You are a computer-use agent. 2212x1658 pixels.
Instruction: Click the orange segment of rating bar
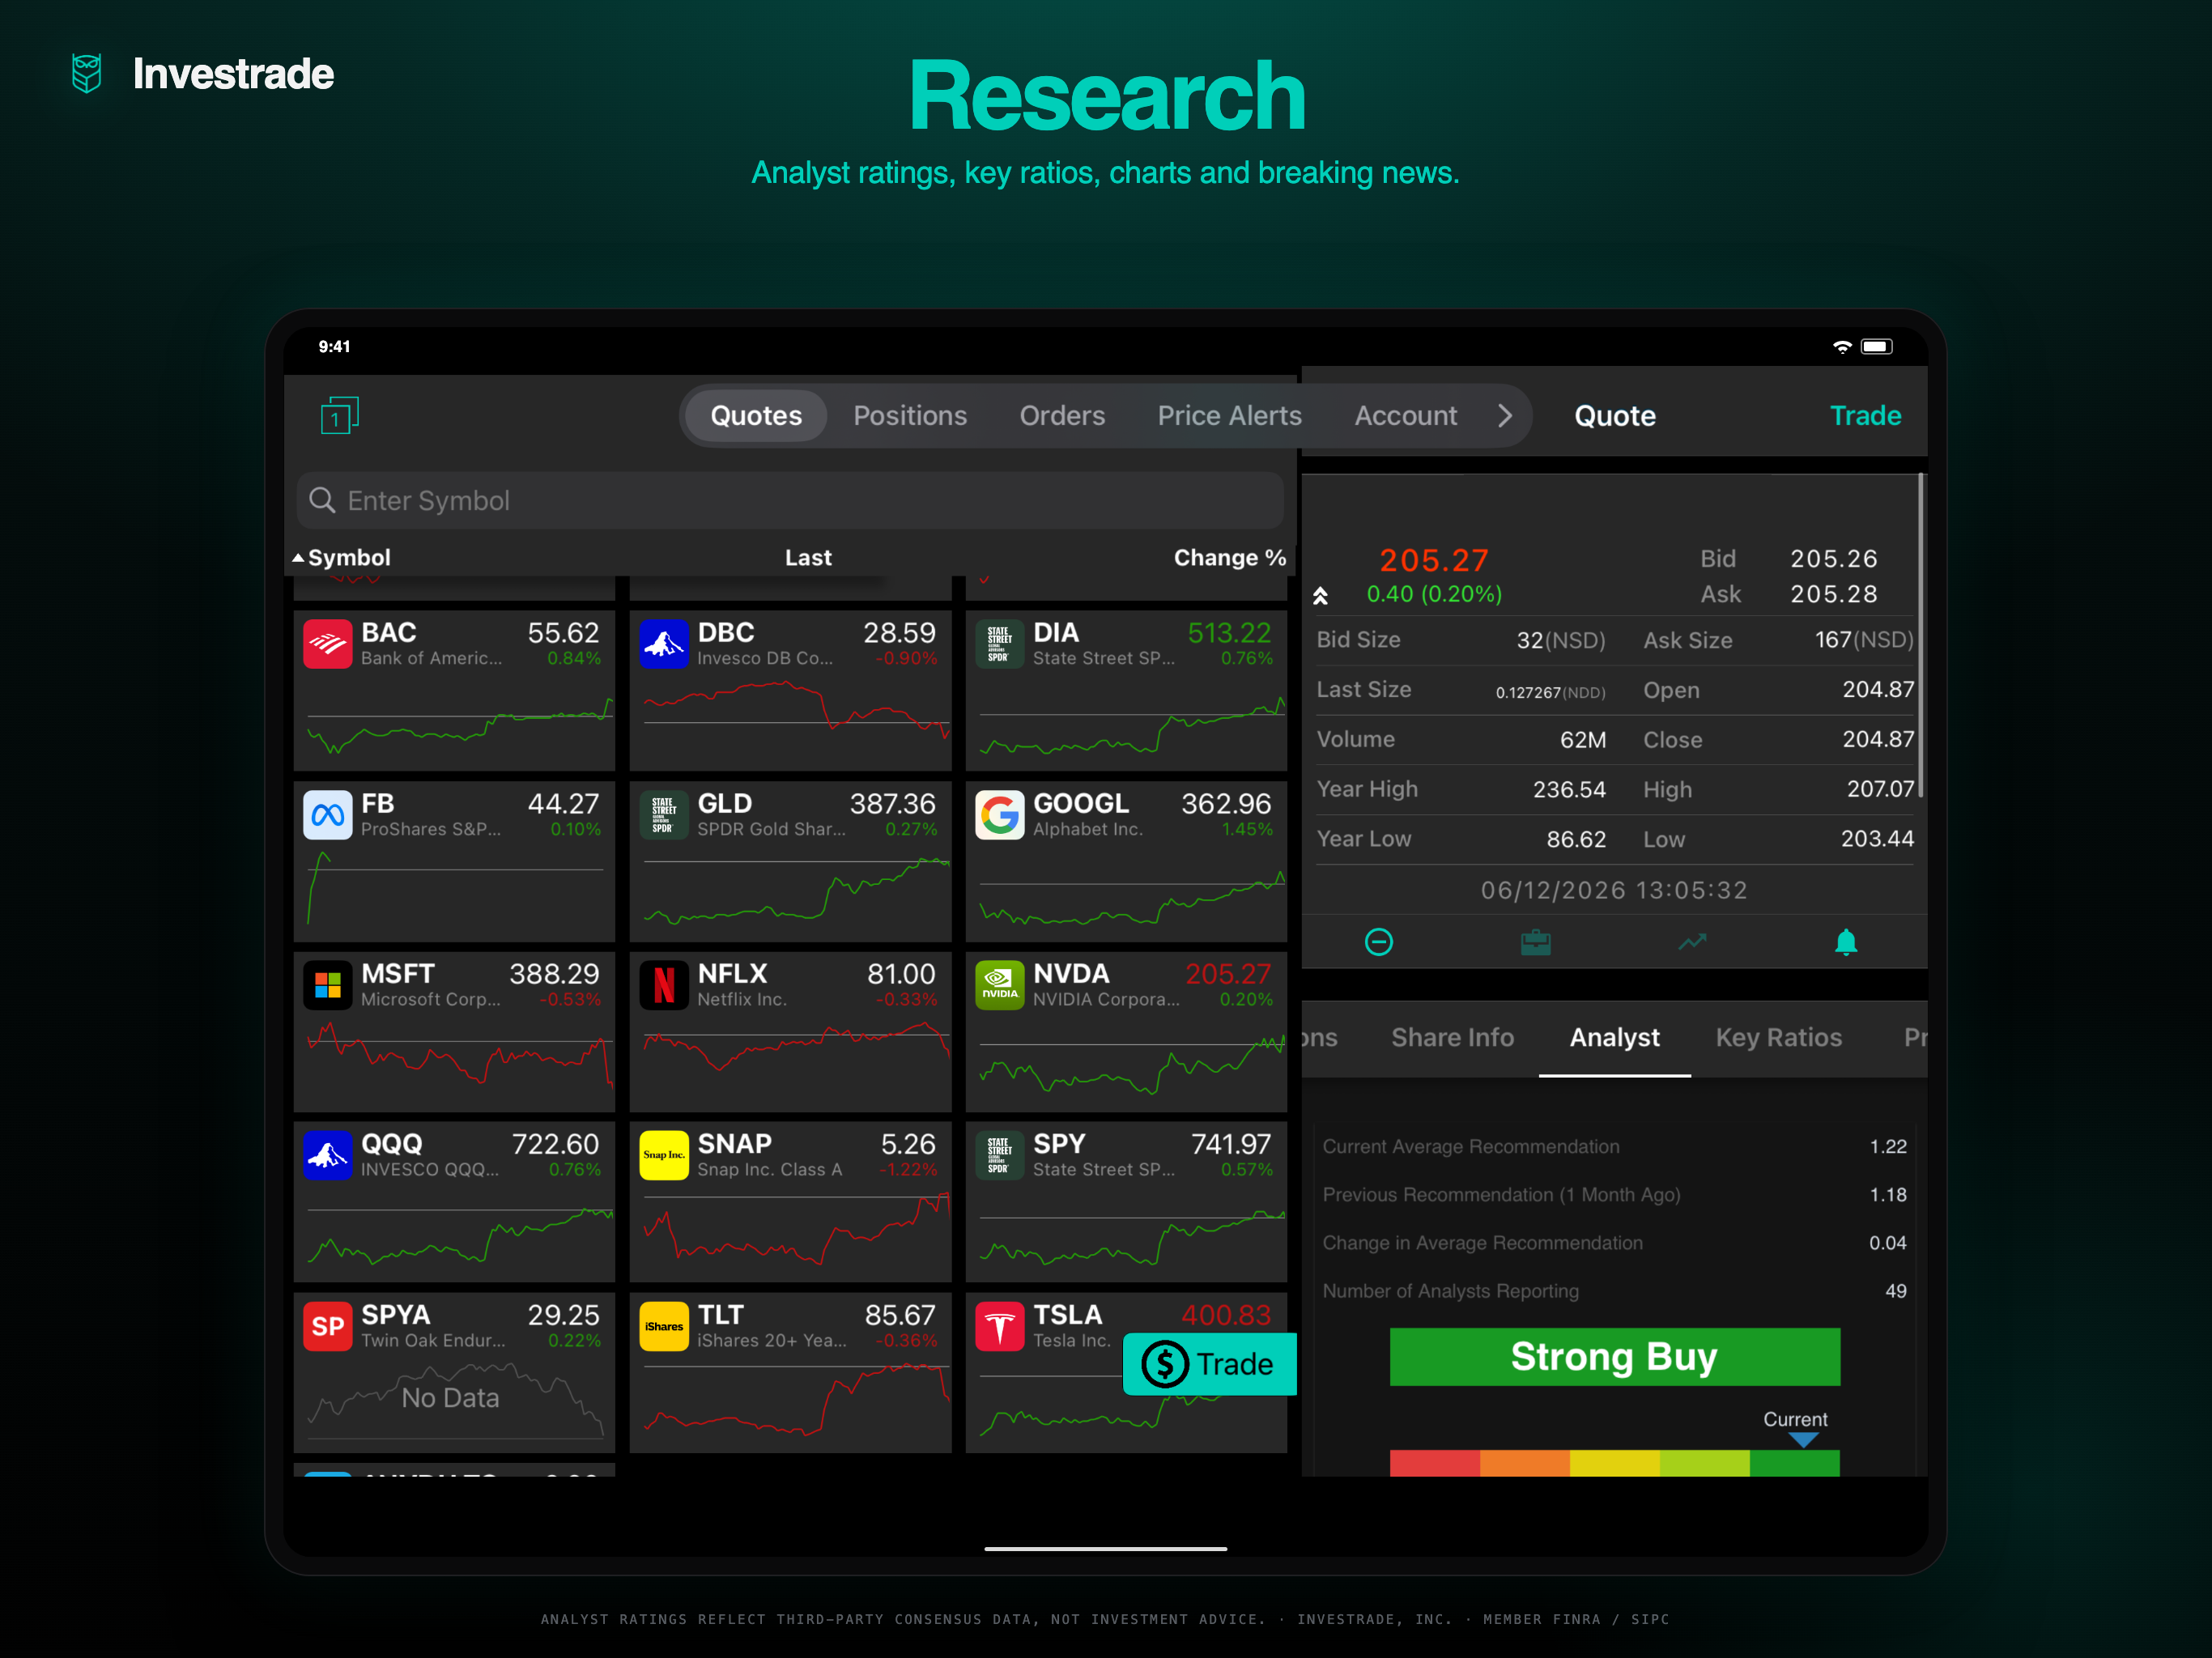[x=1524, y=1463]
